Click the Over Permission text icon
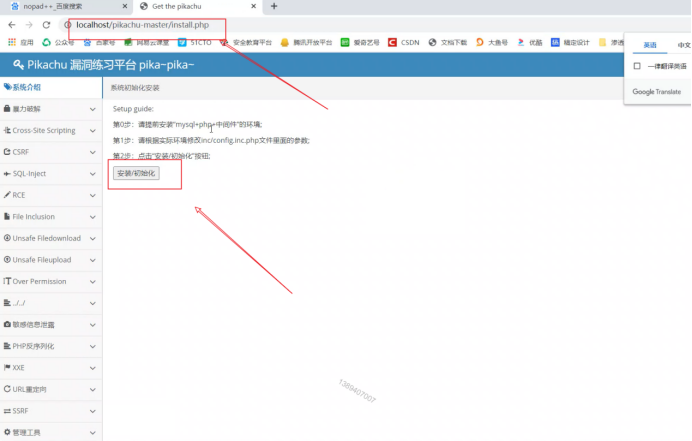 coord(7,281)
